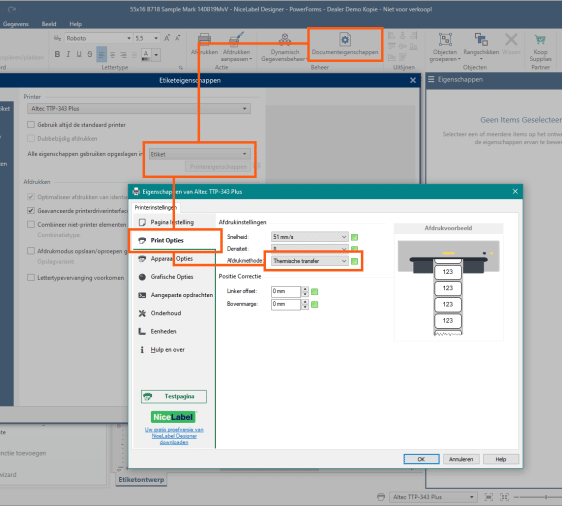Toggle italic formatting
The image size is (562, 506).
tap(68, 54)
